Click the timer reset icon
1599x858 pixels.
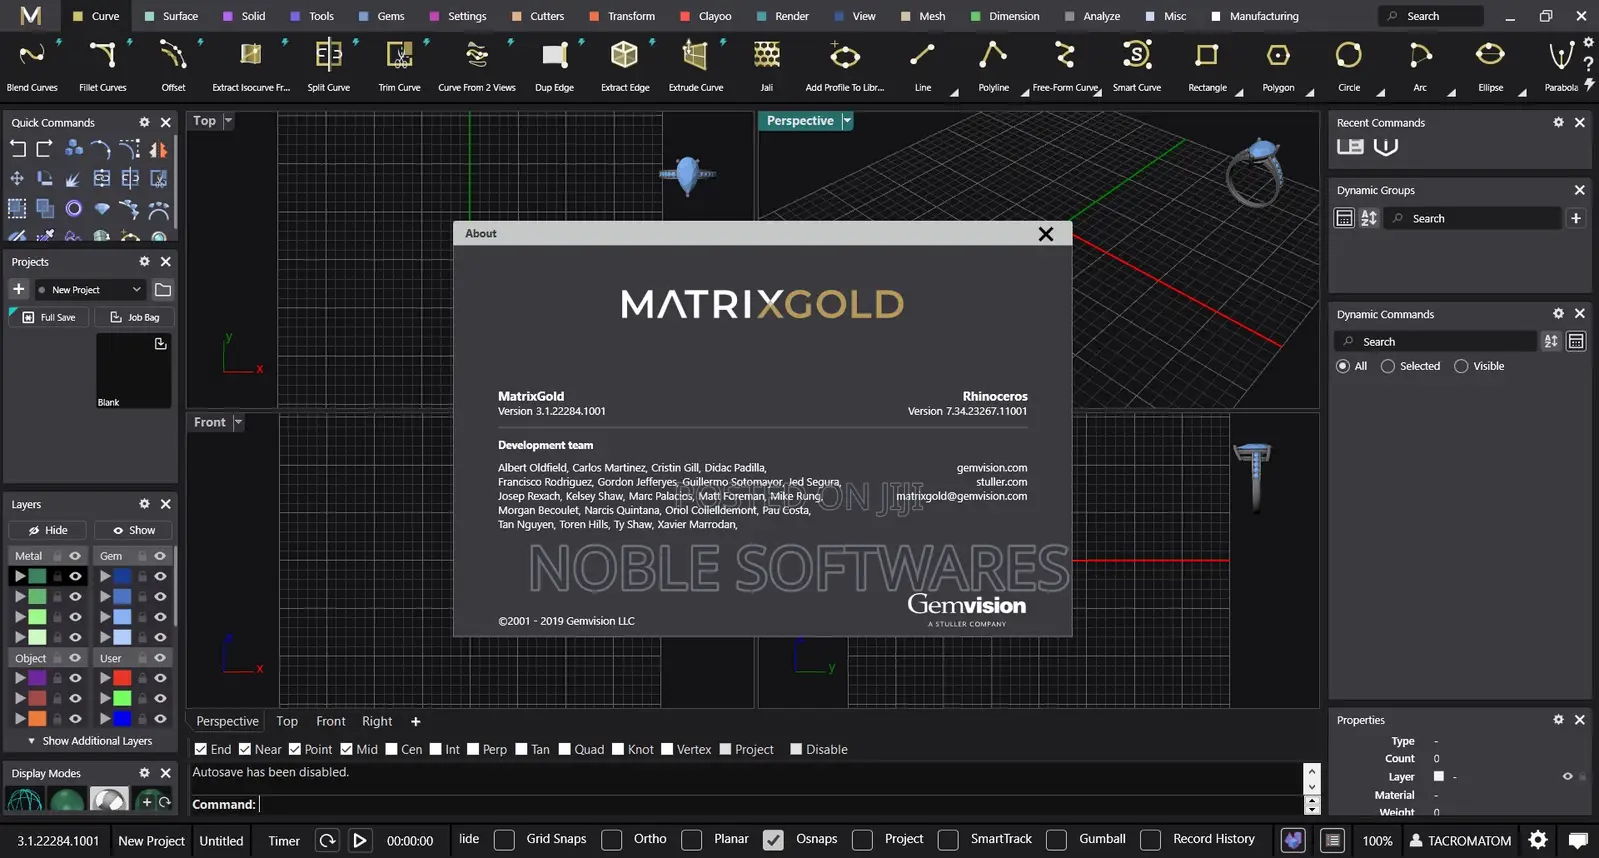point(327,841)
